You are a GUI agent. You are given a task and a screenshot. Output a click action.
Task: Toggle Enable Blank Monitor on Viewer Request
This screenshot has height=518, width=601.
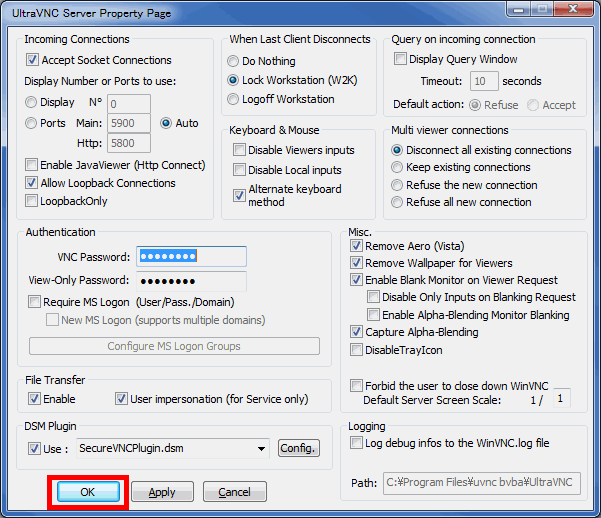point(356,280)
